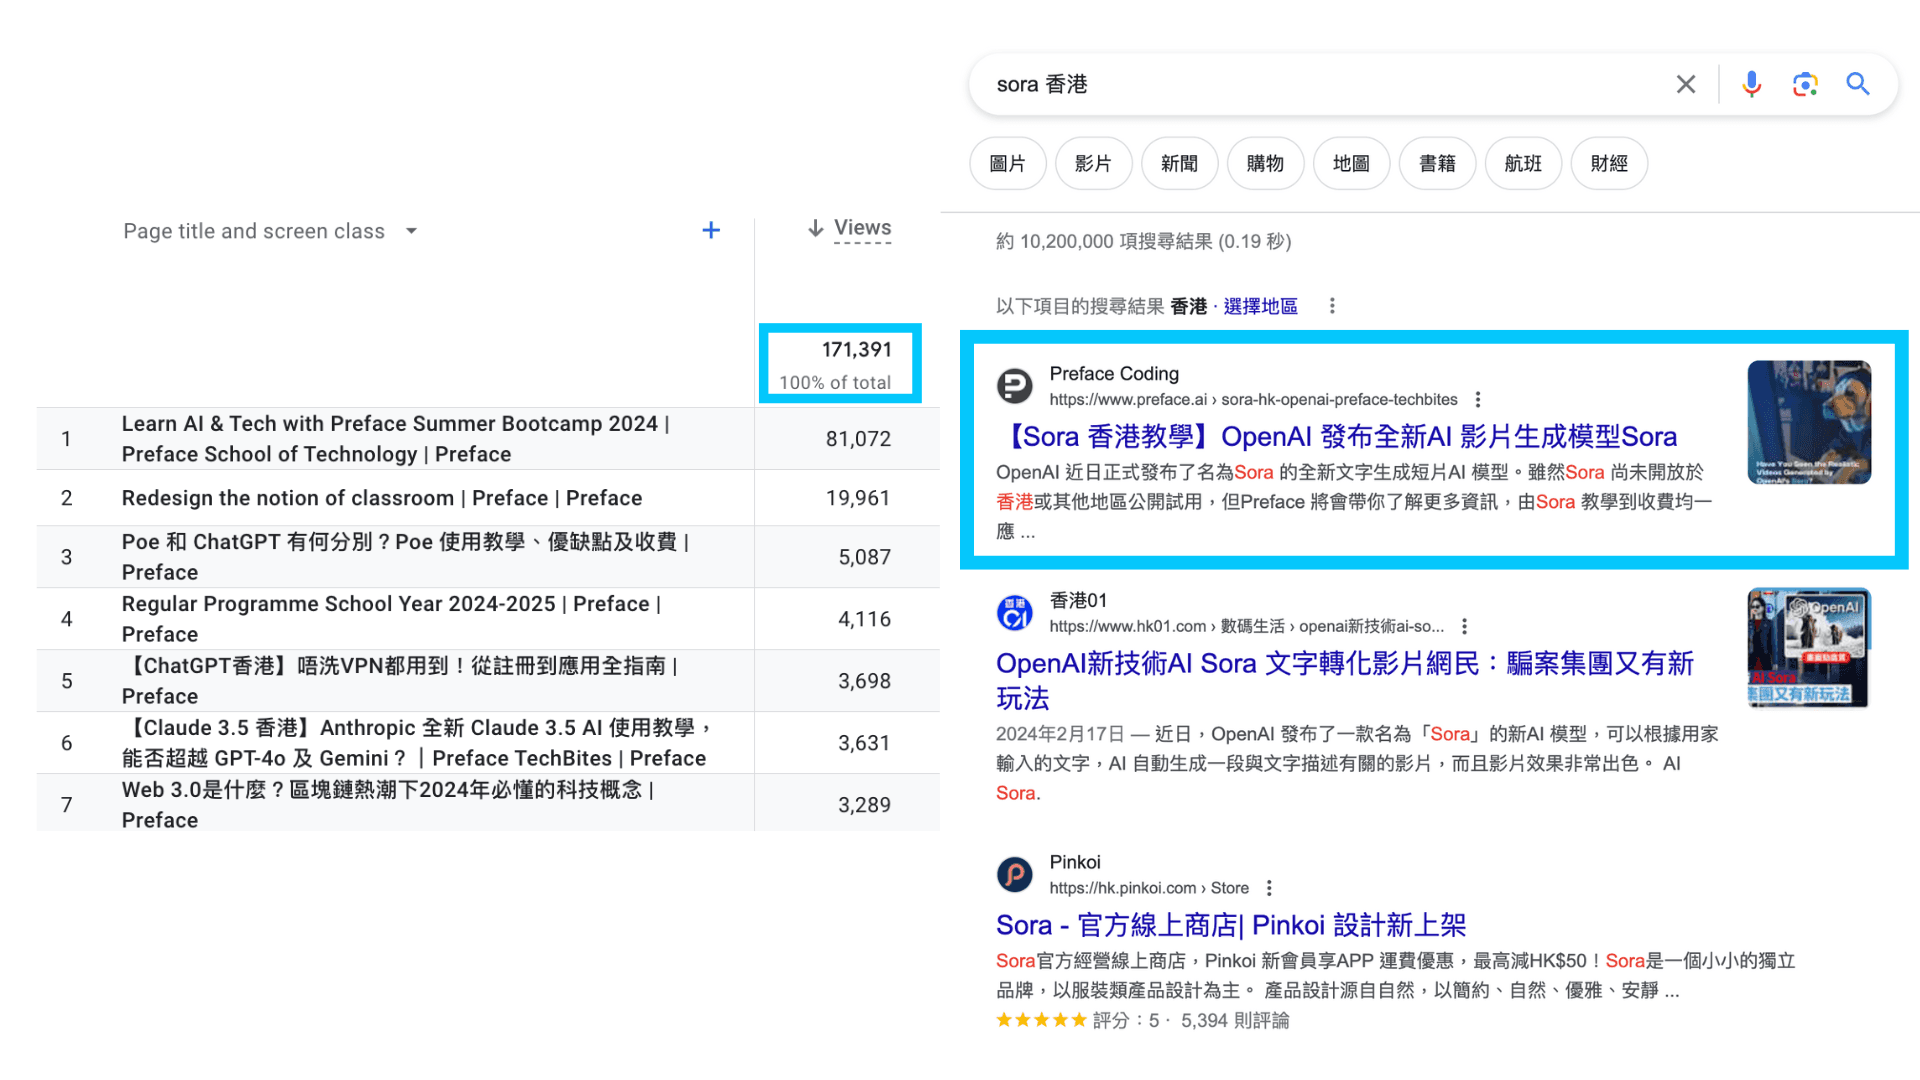This screenshot has height=1080, width=1920.
Task: Open three-dot menu for Preface Coding result
Action: [x=1478, y=399]
